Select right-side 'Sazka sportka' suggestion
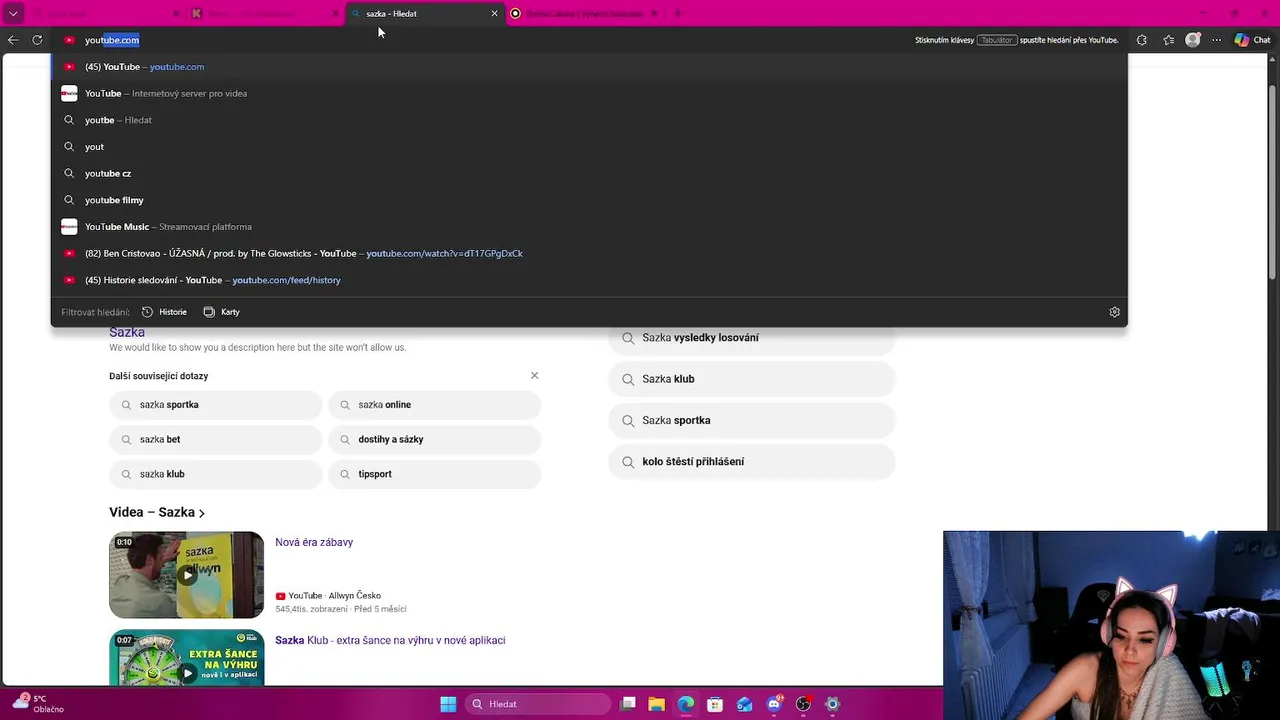This screenshot has height=720, width=1280. coord(751,420)
